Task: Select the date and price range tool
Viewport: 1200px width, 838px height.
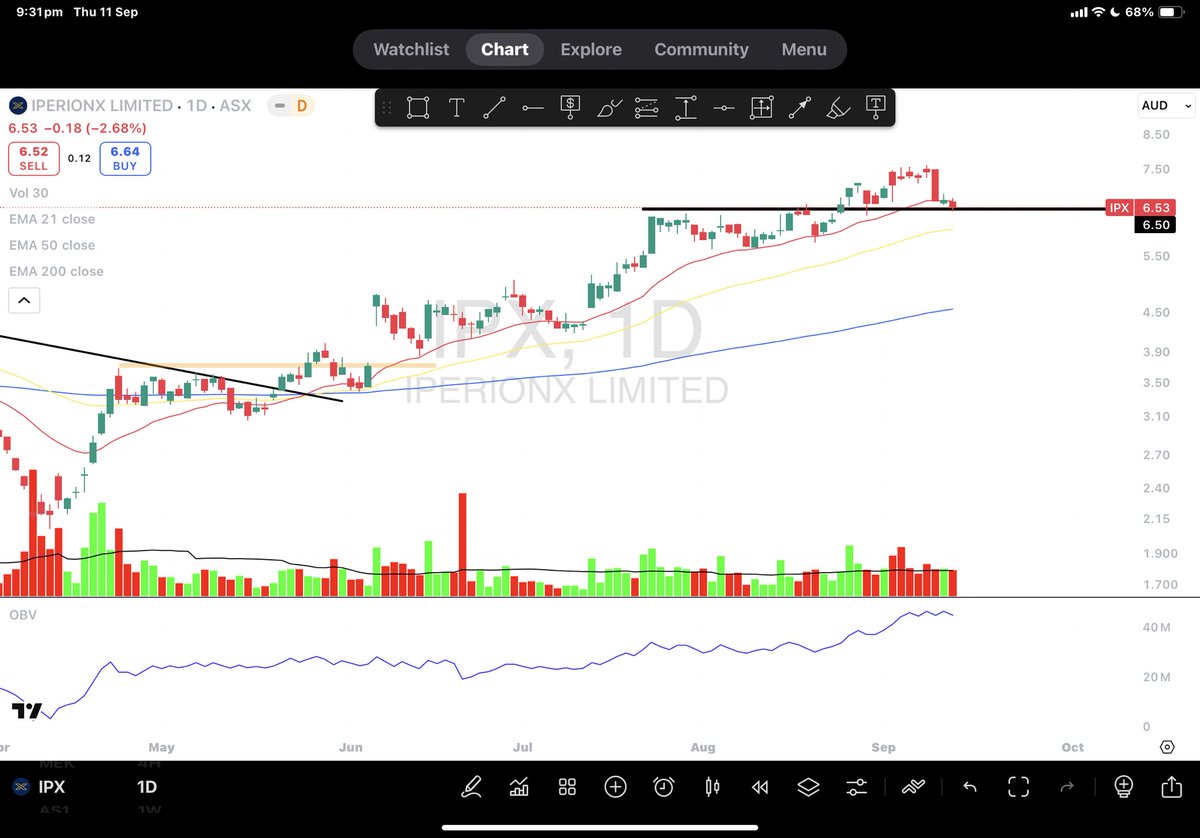Action: pyautogui.click(x=761, y=108)
